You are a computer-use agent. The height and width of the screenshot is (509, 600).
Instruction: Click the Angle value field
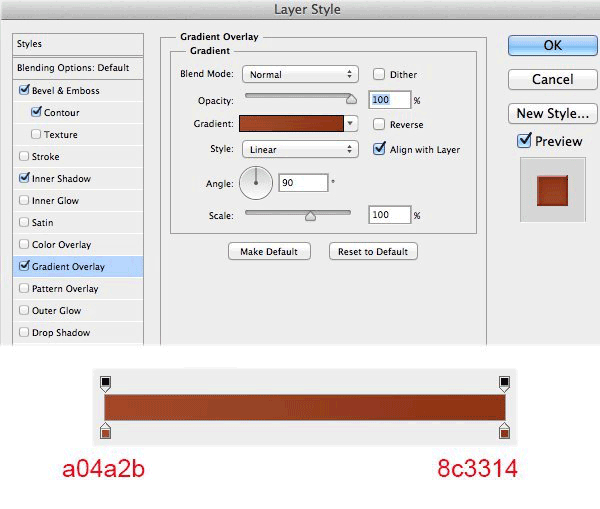pyautogui.click(x=303, y=183)
